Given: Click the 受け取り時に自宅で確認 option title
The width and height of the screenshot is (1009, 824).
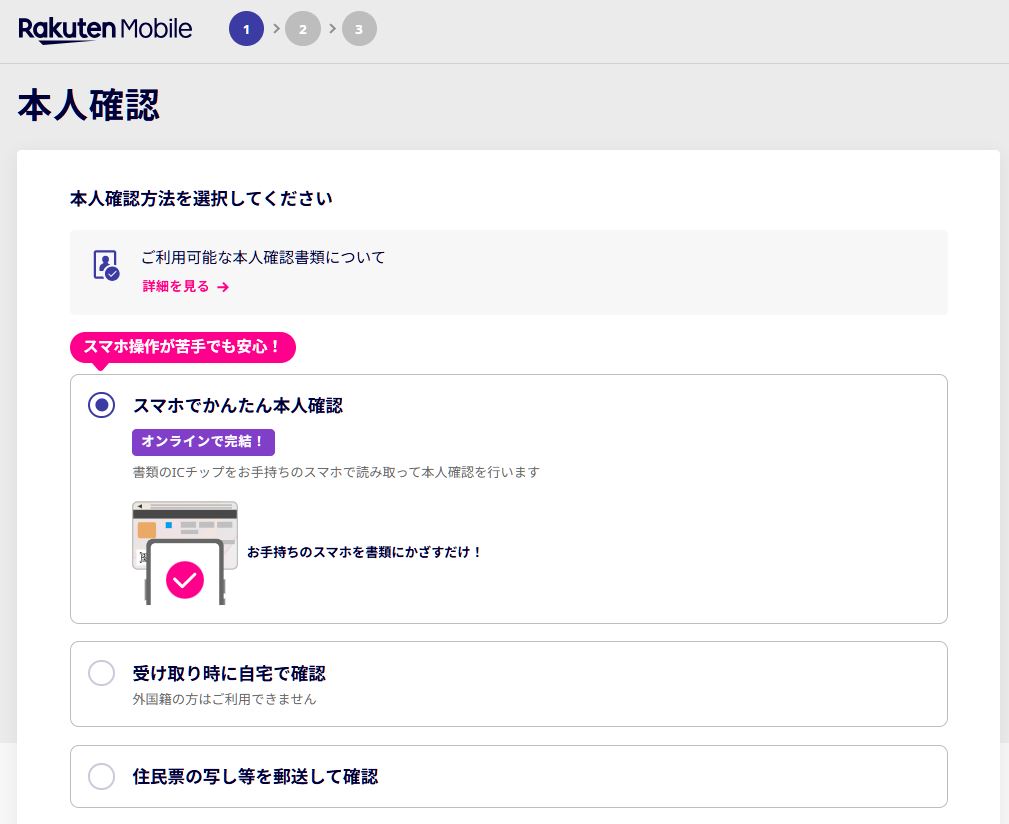Looking at the screenshot, I should (x=229, y=673).
